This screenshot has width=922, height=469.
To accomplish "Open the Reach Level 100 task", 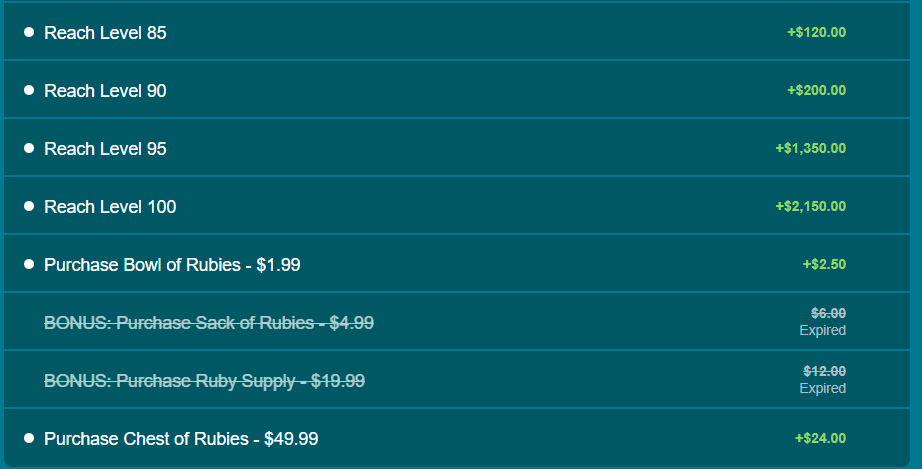I will pyautogui.click(x=110, y=207).
